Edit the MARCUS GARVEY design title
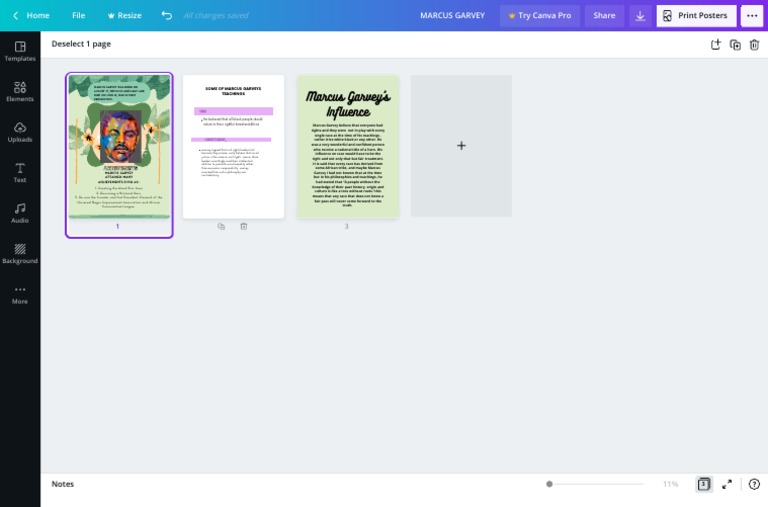Image resolution: width=768 pixels, height=507 pixels. pyautogui.click(x=452, y=15)
